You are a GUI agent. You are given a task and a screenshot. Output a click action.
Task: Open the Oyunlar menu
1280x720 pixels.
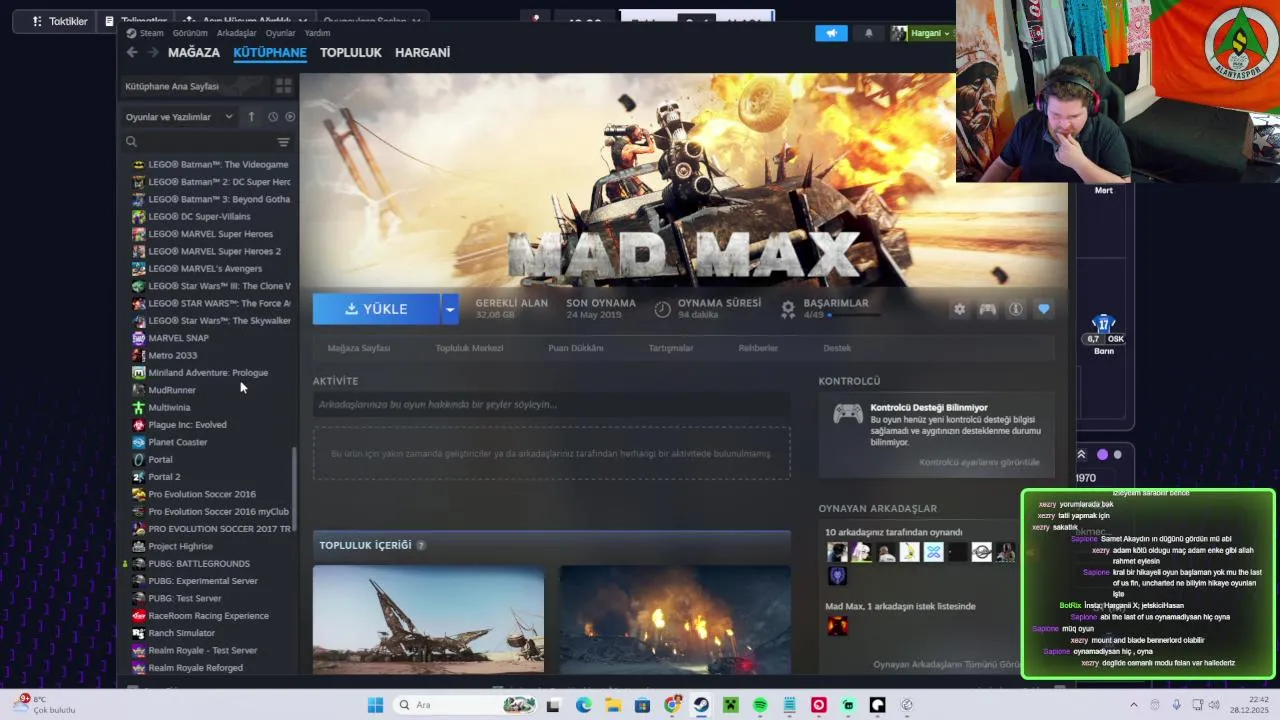point(280,33)
